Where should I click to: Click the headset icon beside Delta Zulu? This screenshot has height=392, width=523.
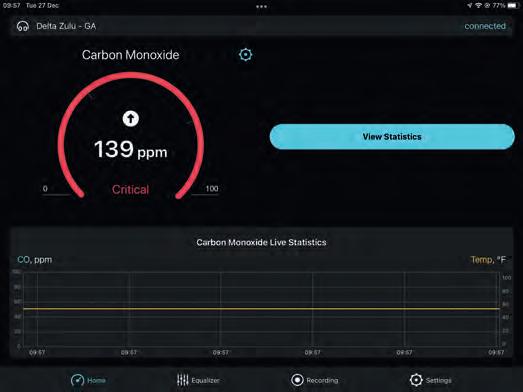[x=23, y=26]
